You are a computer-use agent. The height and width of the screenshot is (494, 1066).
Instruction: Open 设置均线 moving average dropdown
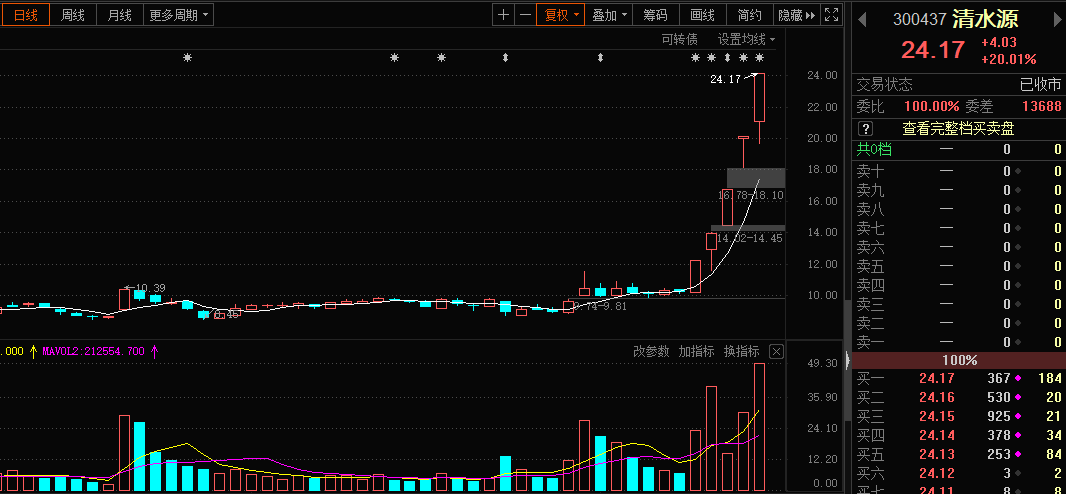746,39
